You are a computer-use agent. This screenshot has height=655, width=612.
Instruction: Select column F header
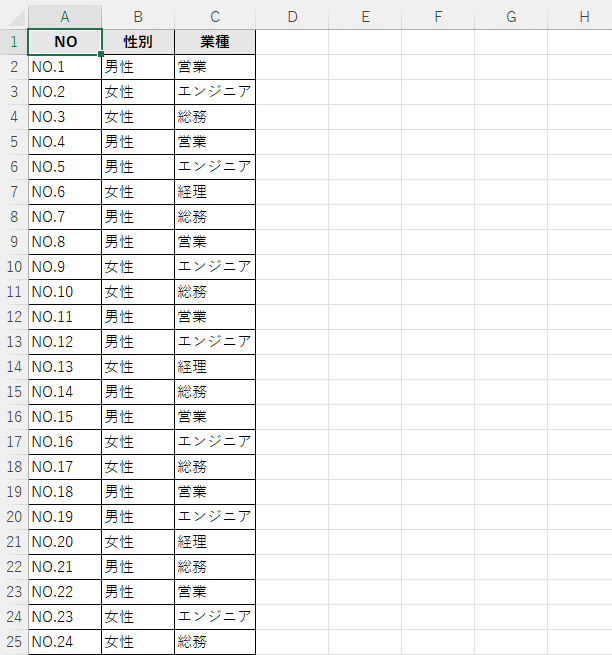pos(438,17)
